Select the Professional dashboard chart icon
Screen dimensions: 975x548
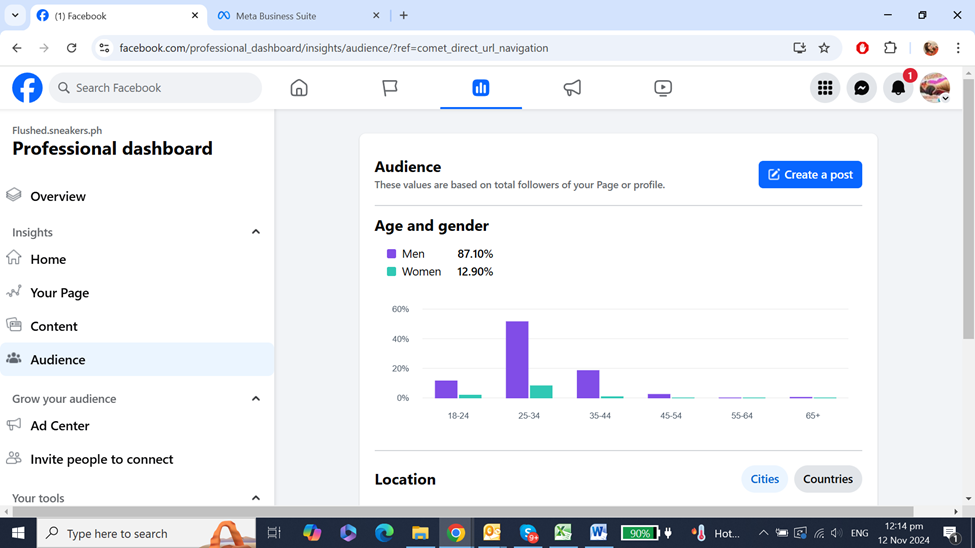tap(481, 88)
